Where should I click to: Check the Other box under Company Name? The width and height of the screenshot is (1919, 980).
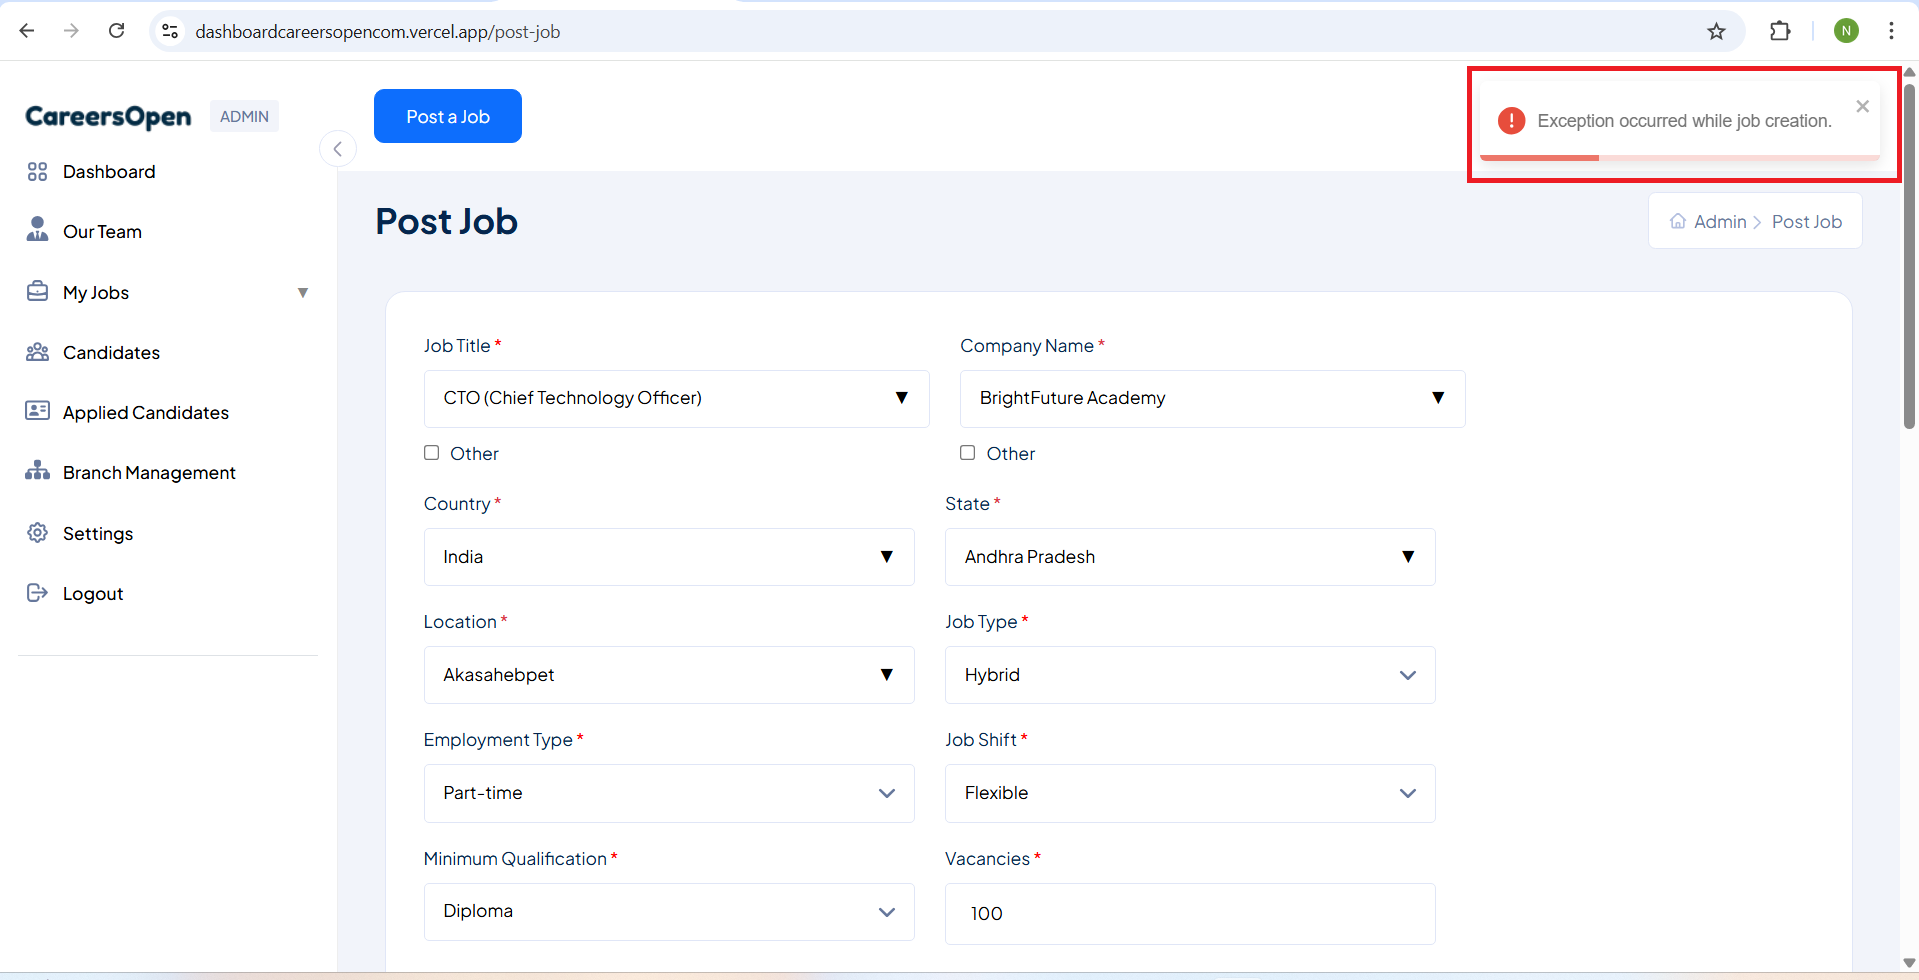point(968,453)
